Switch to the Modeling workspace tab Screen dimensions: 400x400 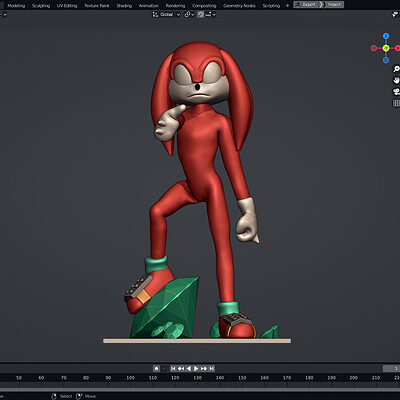pyautogui.click(x=16, y=6)
